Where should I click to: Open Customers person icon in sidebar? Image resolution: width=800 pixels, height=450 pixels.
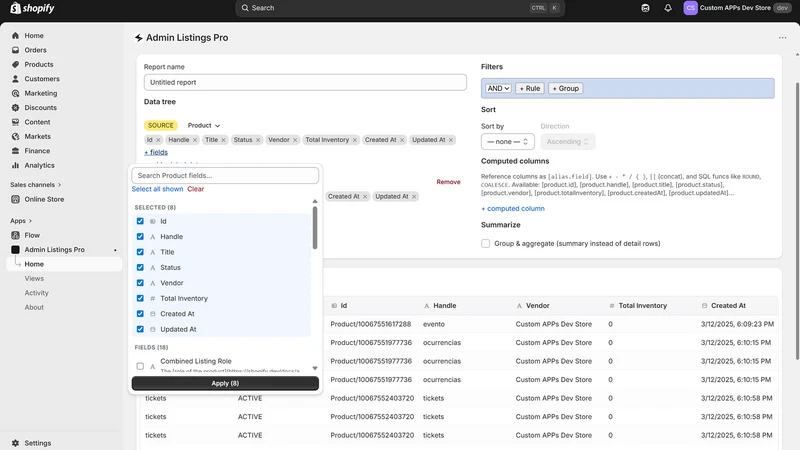coord(15,79)
